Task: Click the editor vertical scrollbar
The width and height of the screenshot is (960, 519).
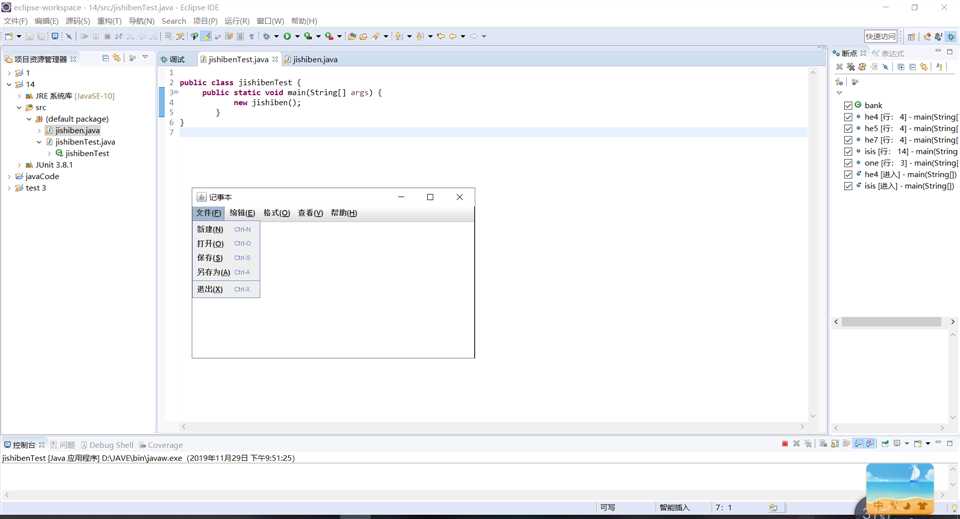Action: pyautogui.click(x=813, y=245)
